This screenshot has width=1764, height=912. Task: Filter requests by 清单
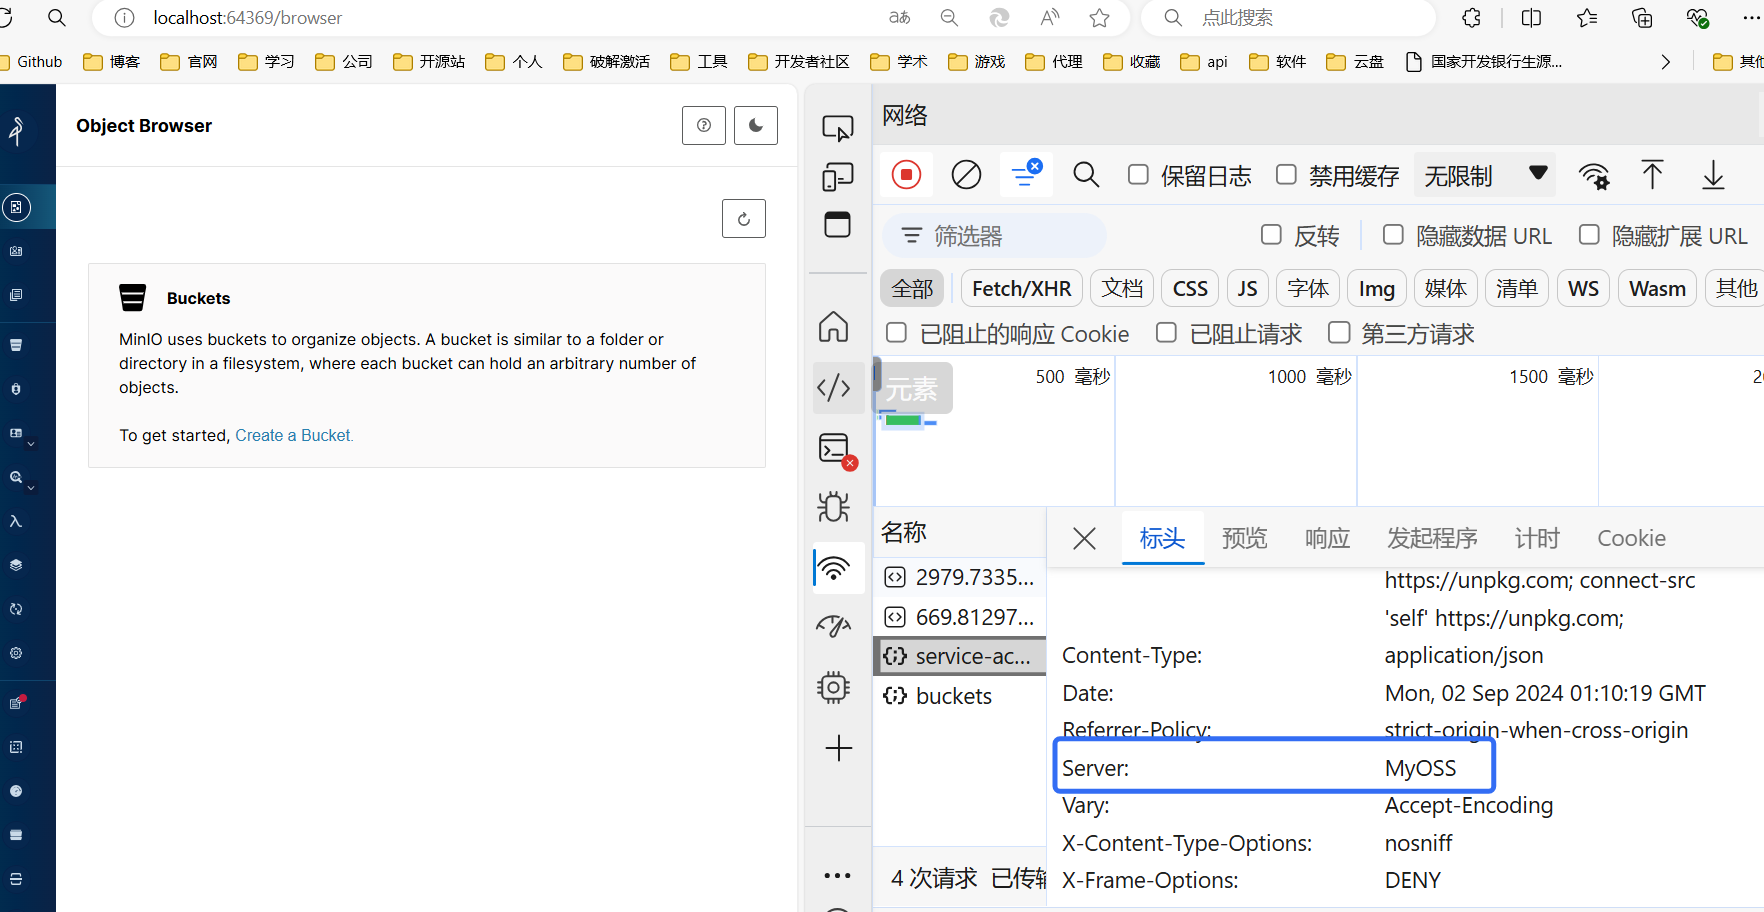(1517, 289)
